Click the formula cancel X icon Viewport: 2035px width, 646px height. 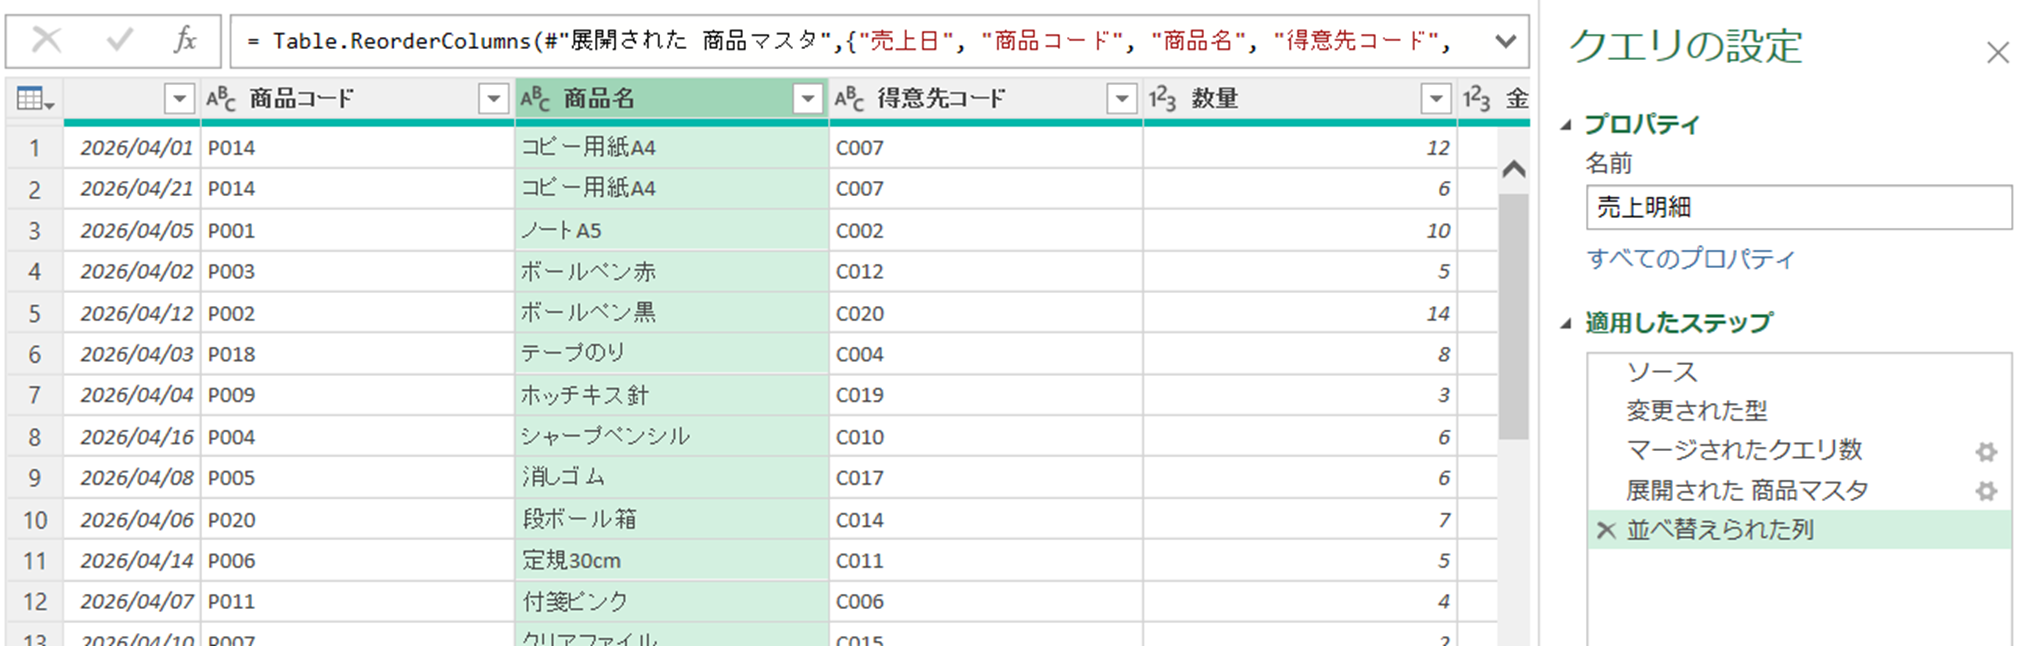click(x=47, y=41)
